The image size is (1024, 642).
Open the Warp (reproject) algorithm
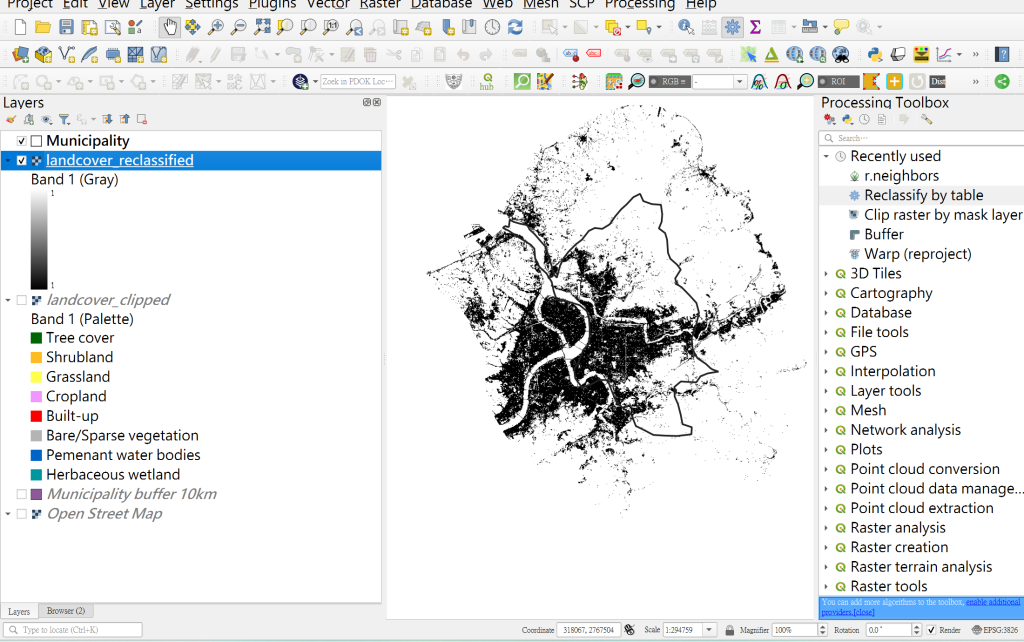tap(918, 255)
